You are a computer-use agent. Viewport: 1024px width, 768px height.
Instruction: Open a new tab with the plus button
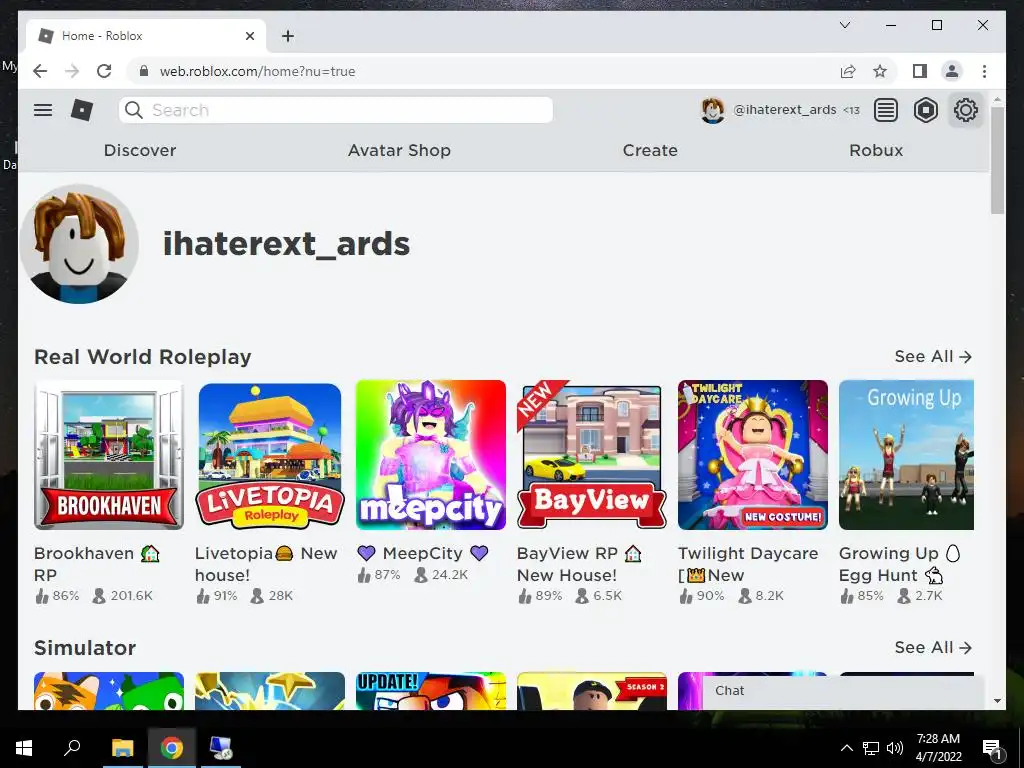pos(288,36)
